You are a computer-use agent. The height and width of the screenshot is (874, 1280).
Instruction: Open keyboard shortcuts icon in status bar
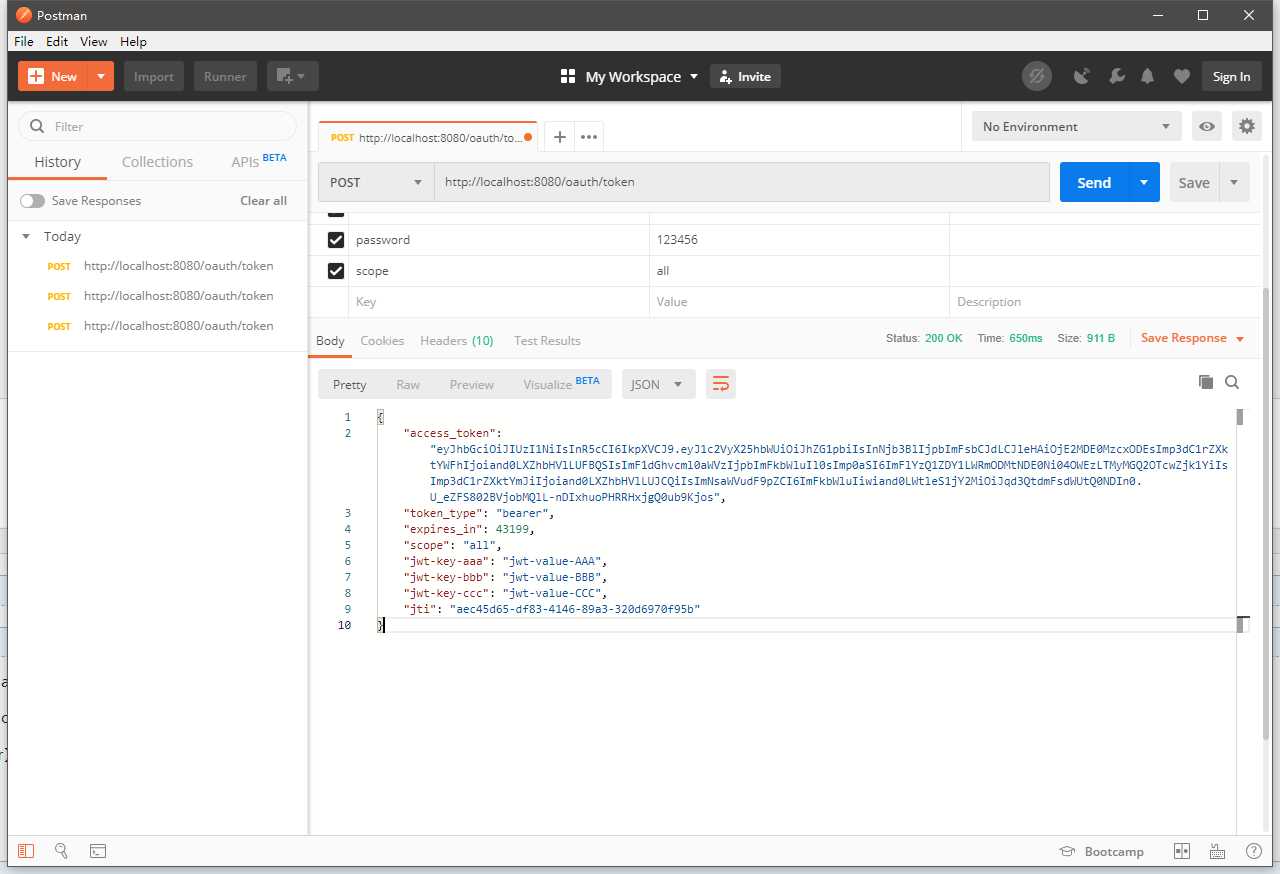1217,851
